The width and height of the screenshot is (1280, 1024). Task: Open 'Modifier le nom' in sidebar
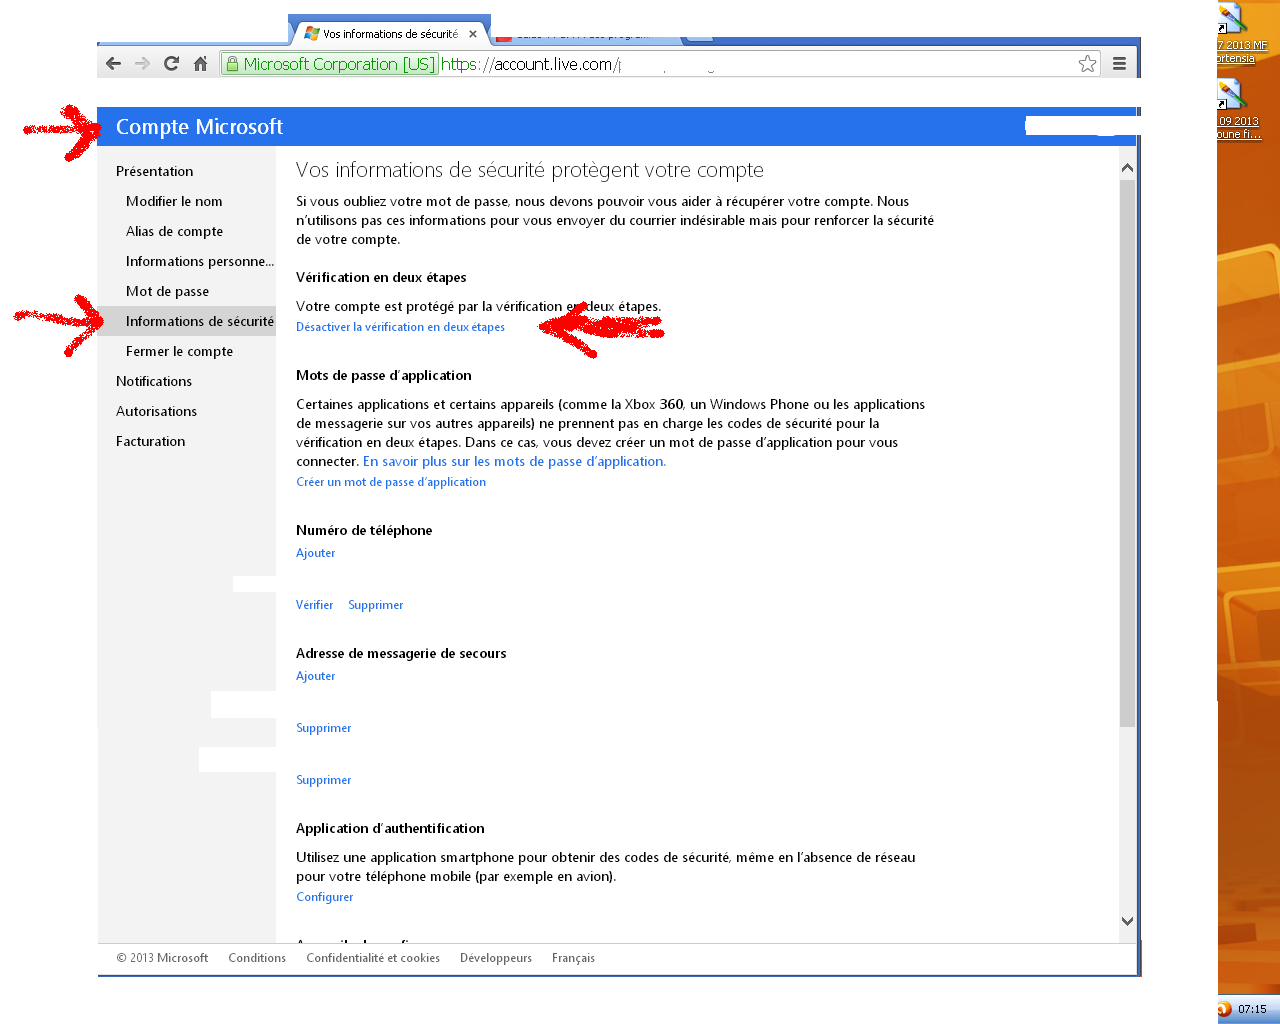pyautogui.click(x=174, y=201)
